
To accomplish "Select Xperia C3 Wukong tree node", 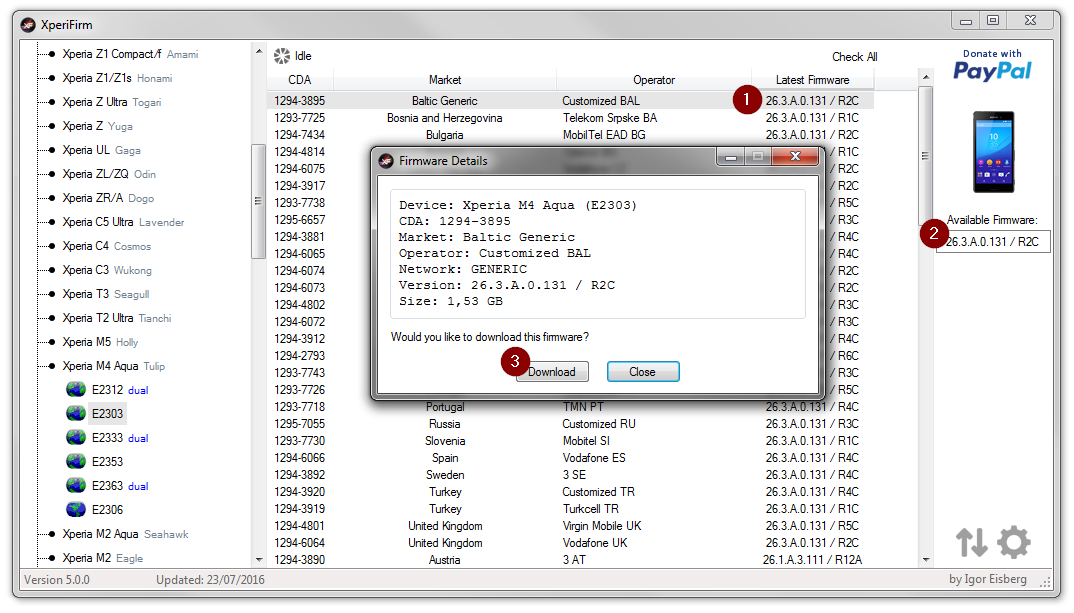I will 107,270.
